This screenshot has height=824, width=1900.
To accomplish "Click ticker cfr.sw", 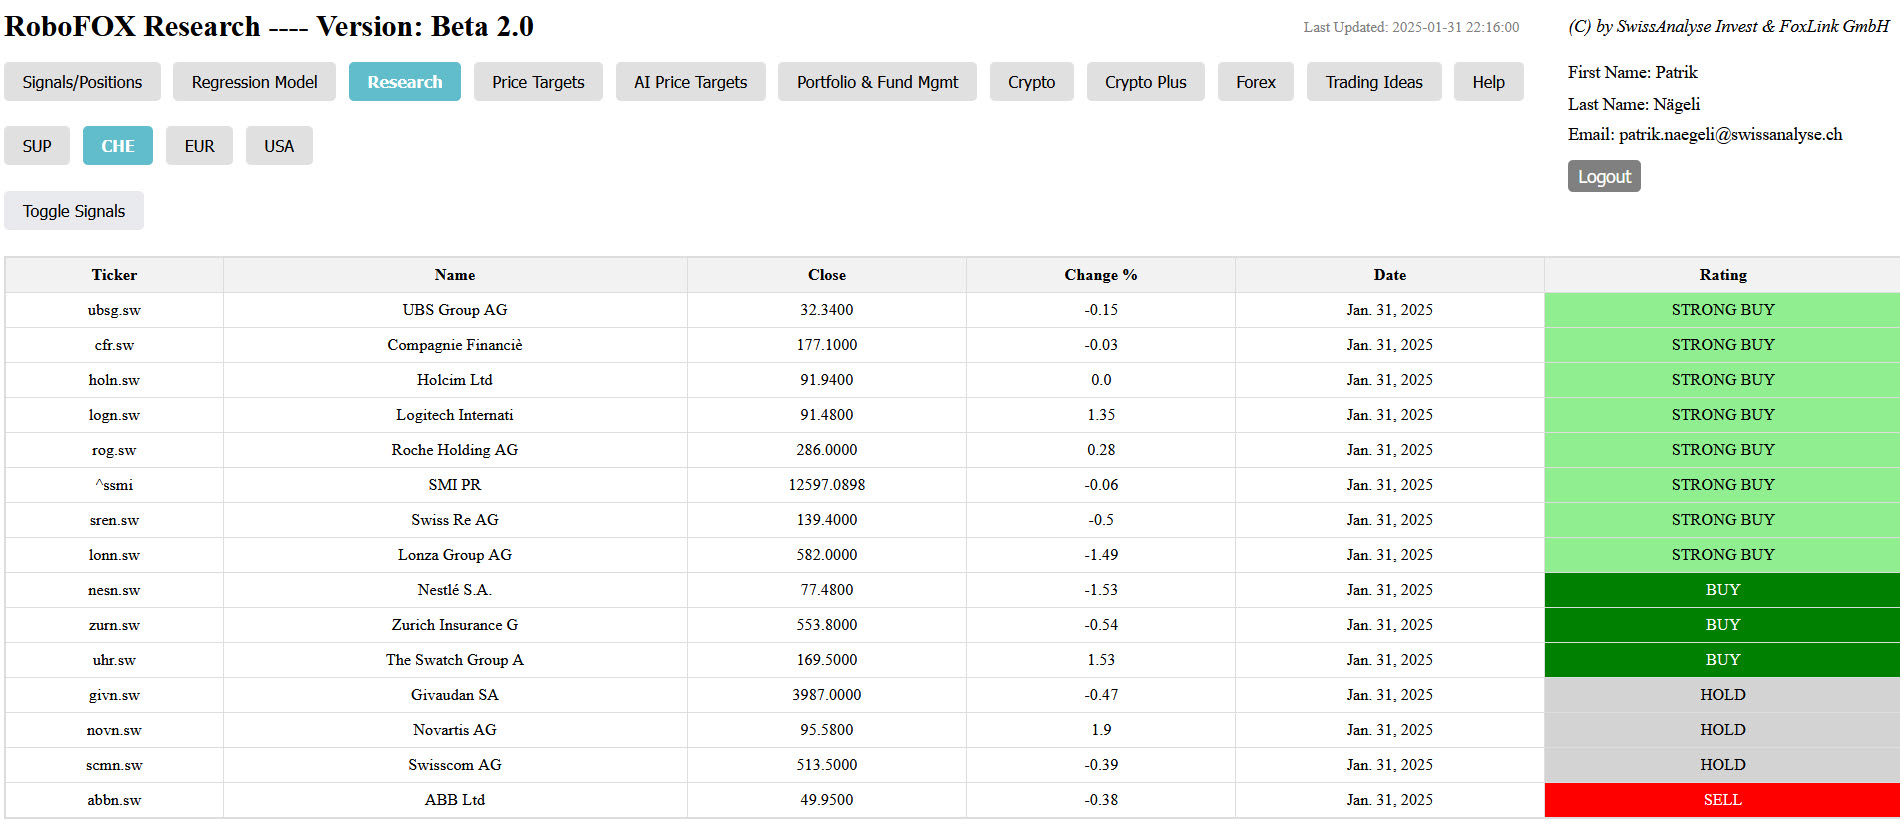I will pos(114,345).
